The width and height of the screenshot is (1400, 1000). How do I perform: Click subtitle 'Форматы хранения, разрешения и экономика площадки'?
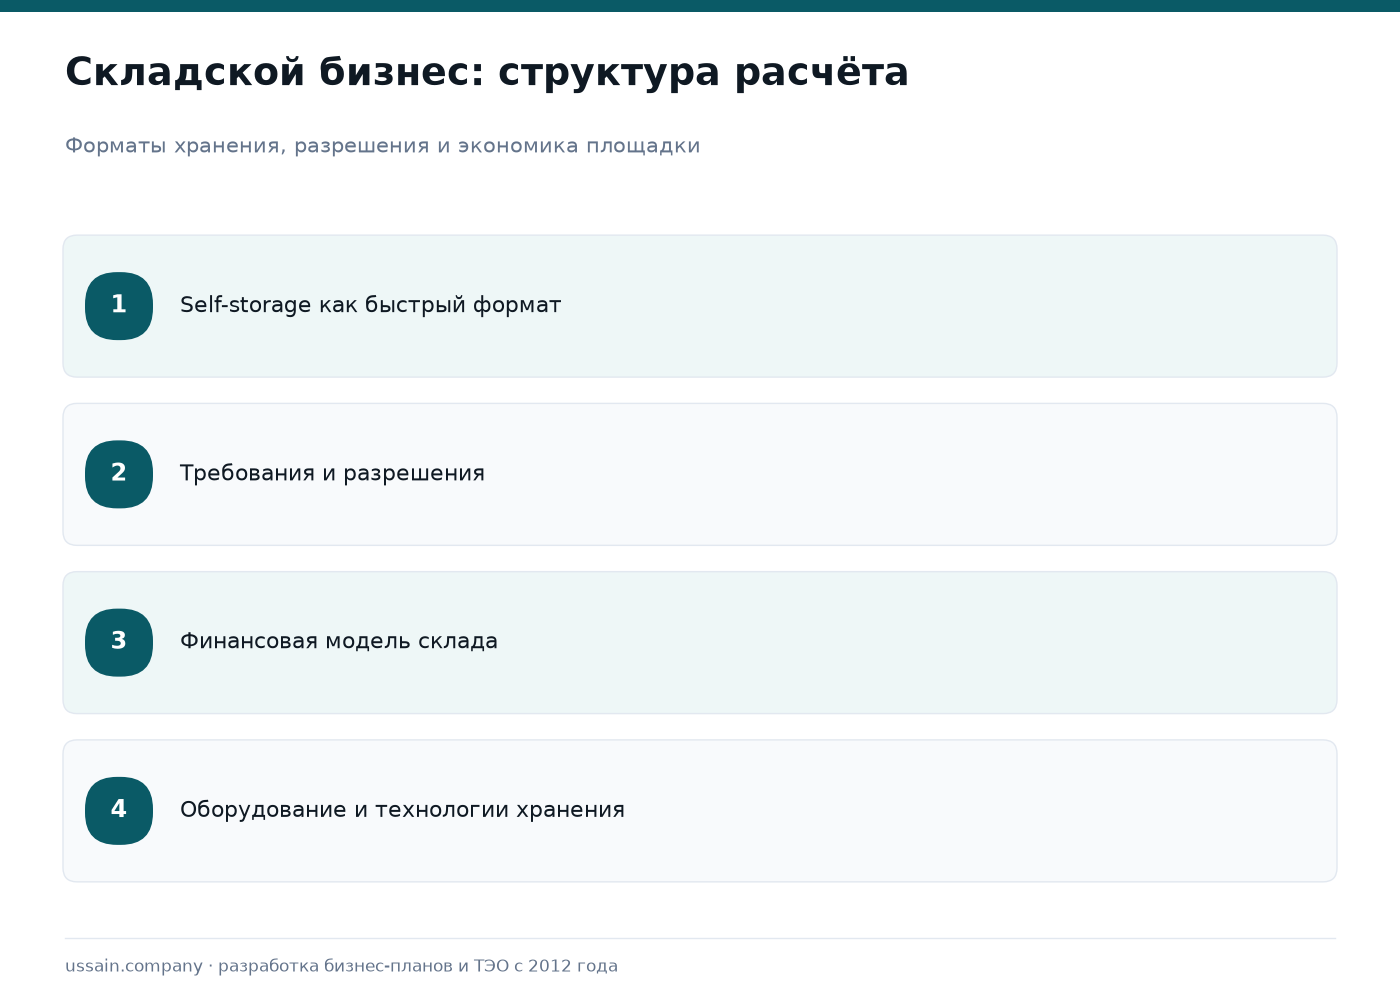coord(383,146)
